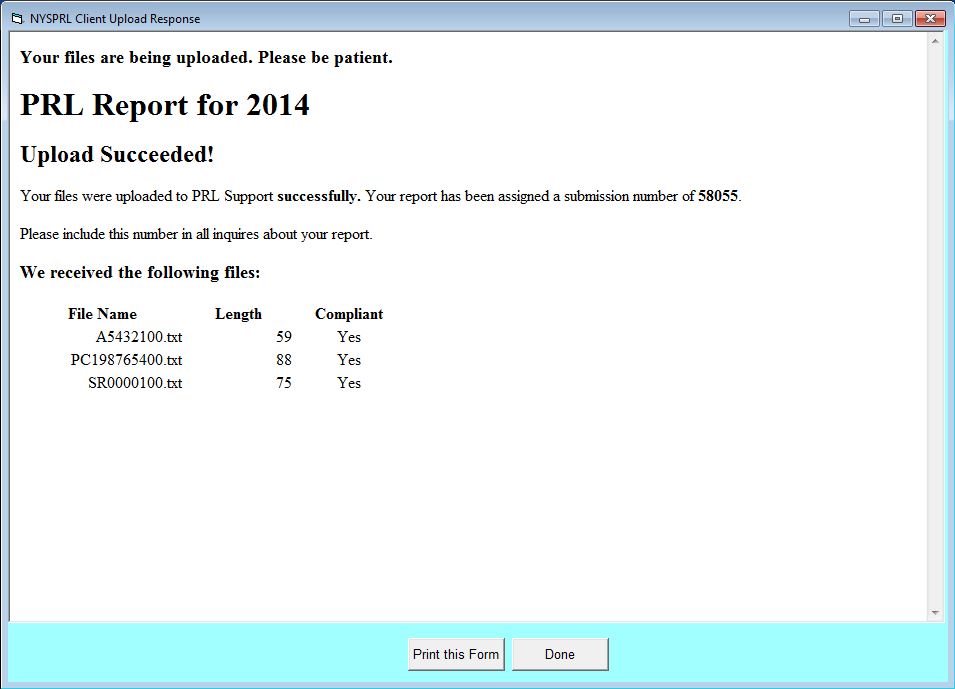Click the Compliant column header
955x689 pixels.
[x=349, y=314]
